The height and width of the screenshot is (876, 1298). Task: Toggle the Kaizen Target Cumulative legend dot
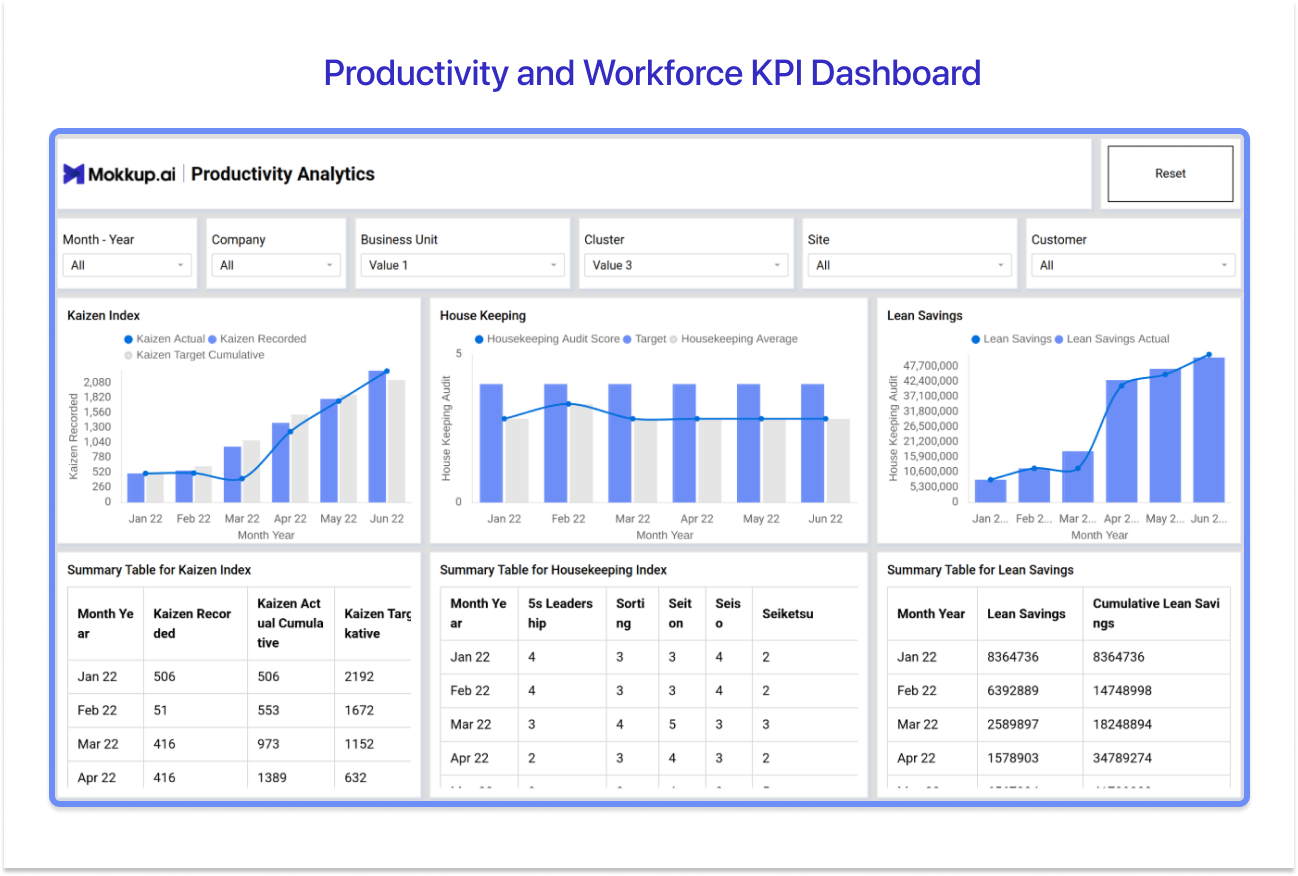pos(129,355)
